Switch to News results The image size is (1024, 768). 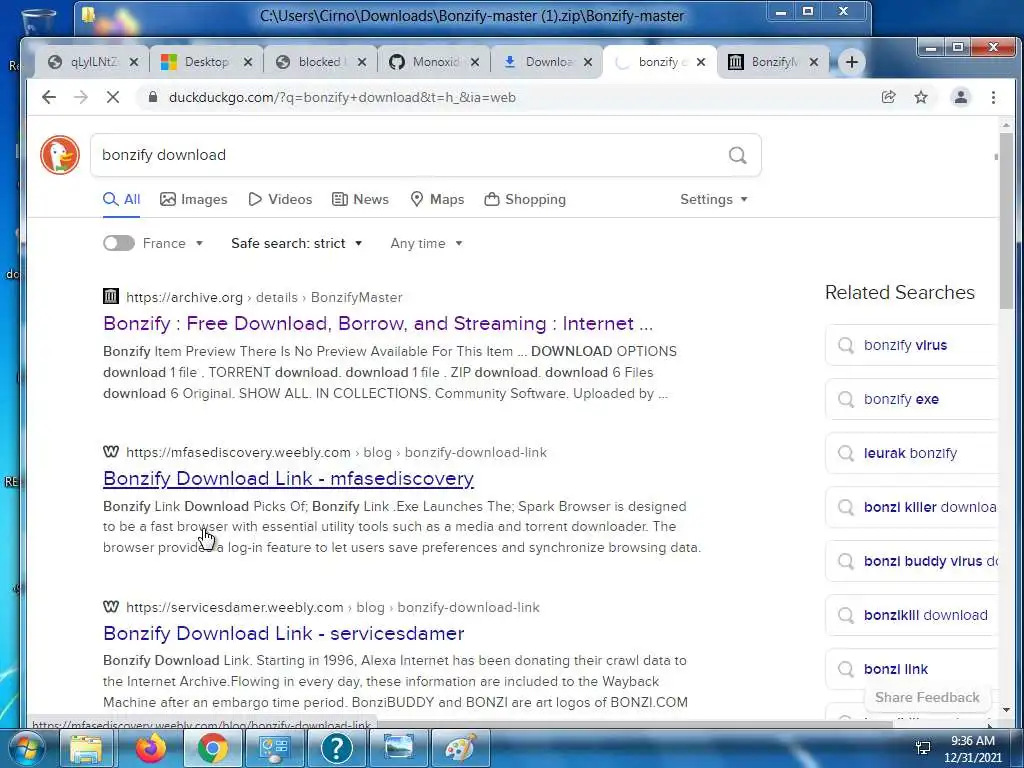(x=360, y=199)
